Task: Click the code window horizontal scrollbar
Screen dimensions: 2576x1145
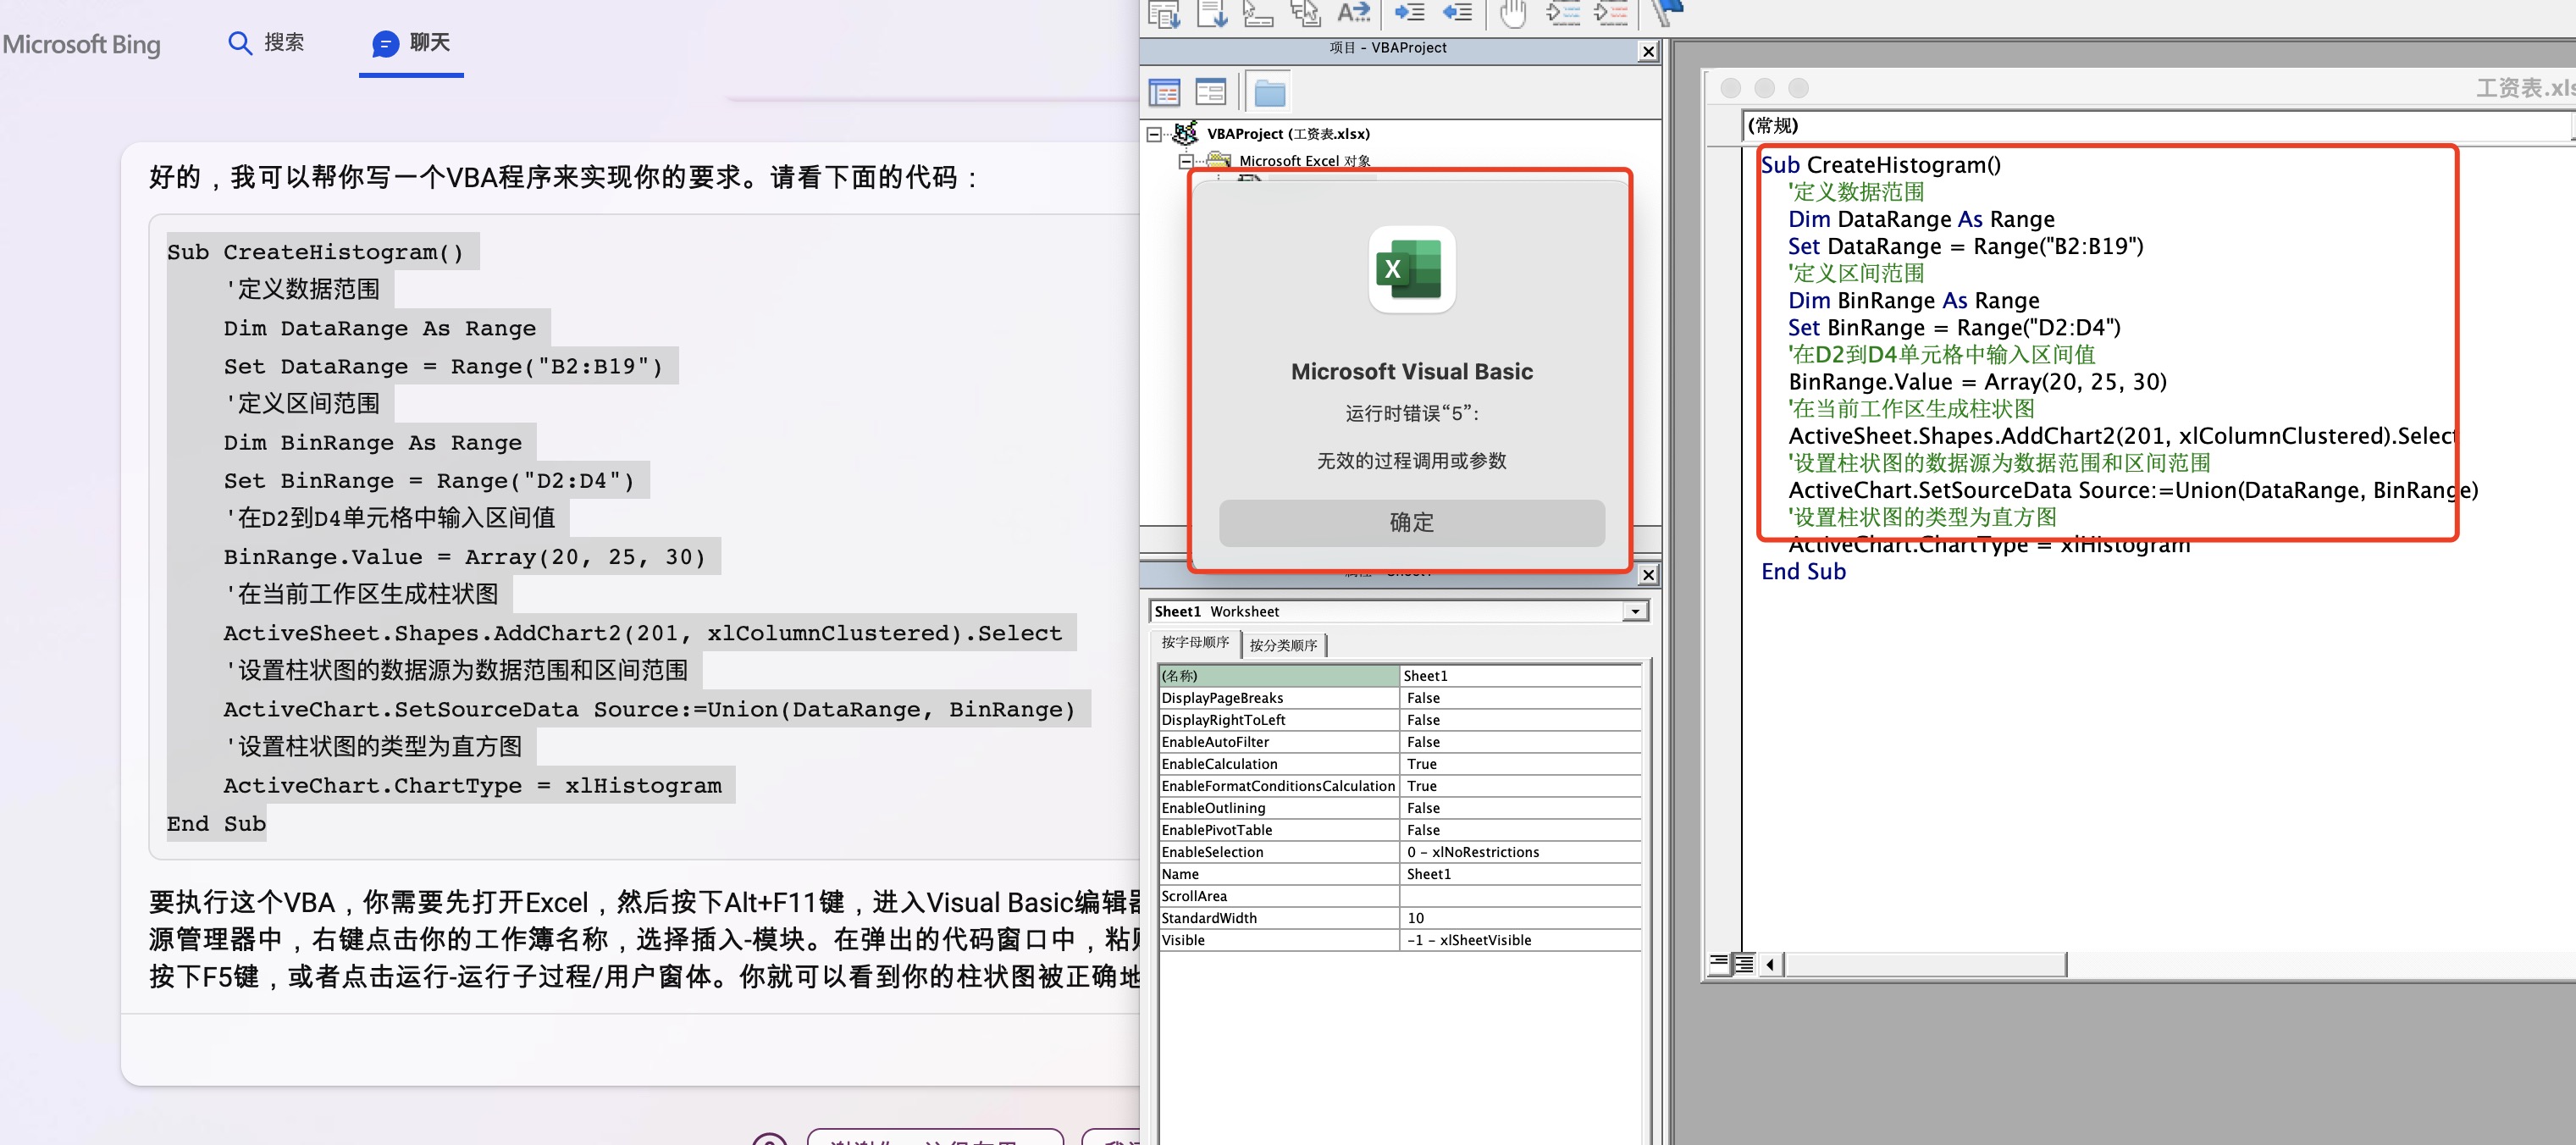Action: (x=1925, y=964)
